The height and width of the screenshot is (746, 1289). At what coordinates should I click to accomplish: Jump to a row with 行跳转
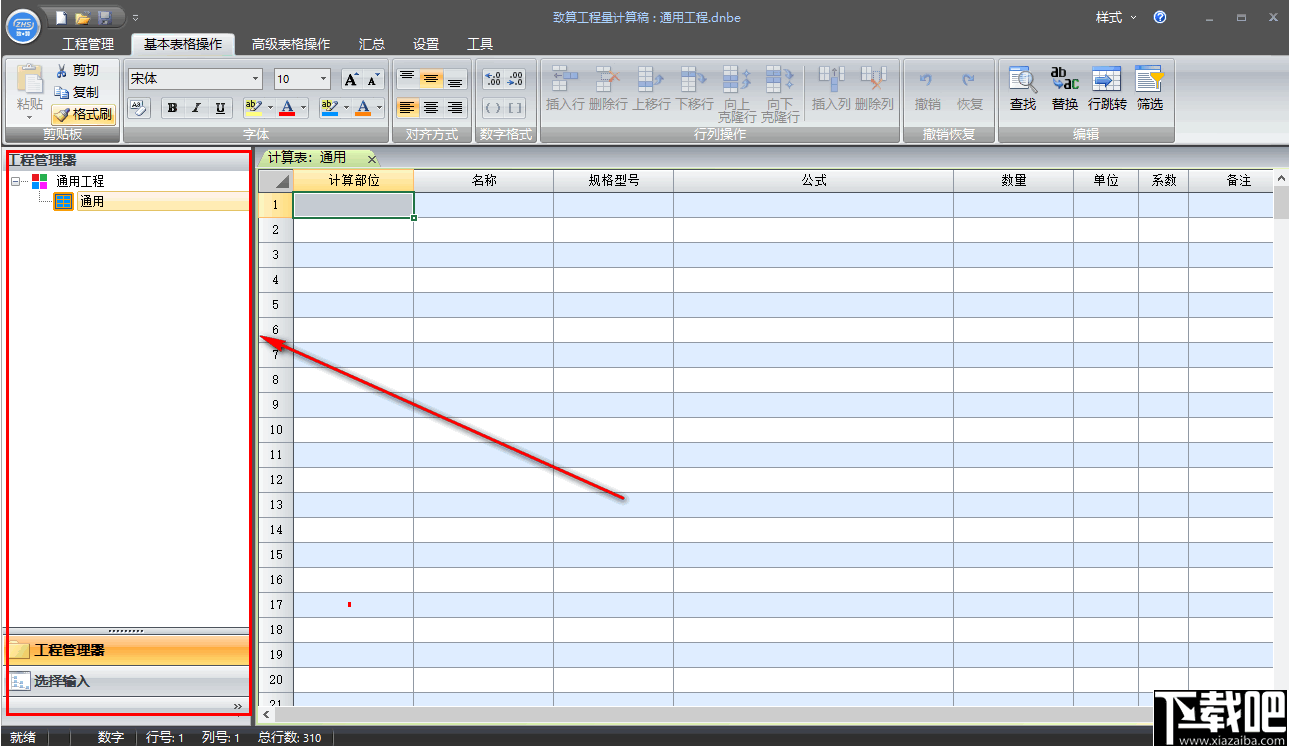tap(1107, 89)
